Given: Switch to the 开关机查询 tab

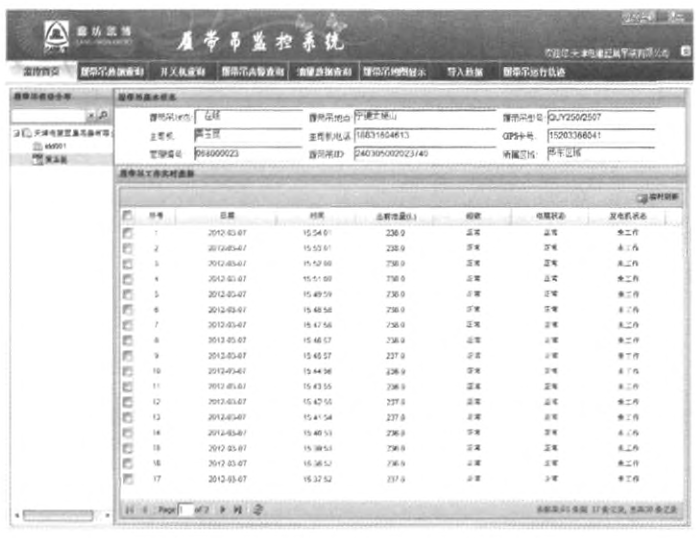Looking at the screenshot, I should pyautogui.click(x=181, y=72).
